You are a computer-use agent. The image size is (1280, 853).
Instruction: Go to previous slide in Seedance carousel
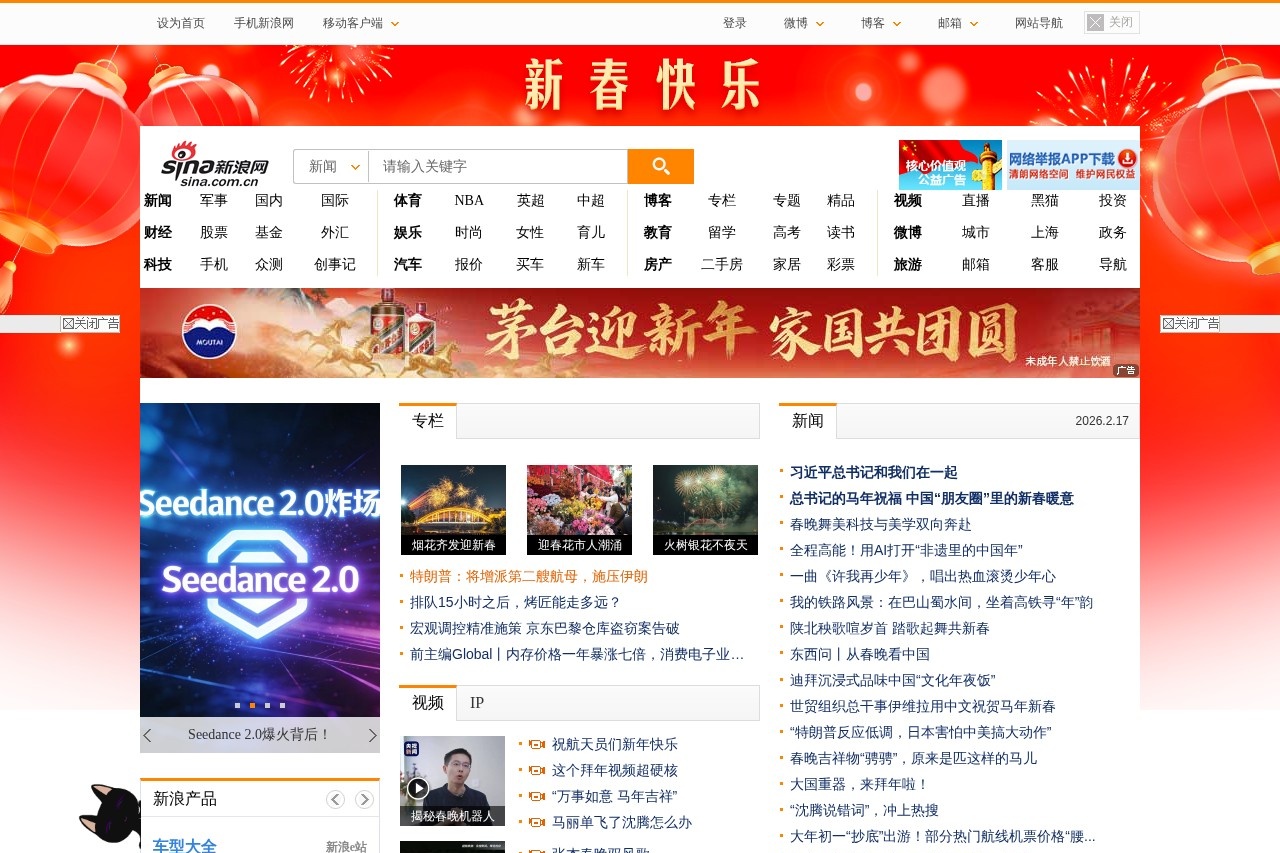pos(147,735)
